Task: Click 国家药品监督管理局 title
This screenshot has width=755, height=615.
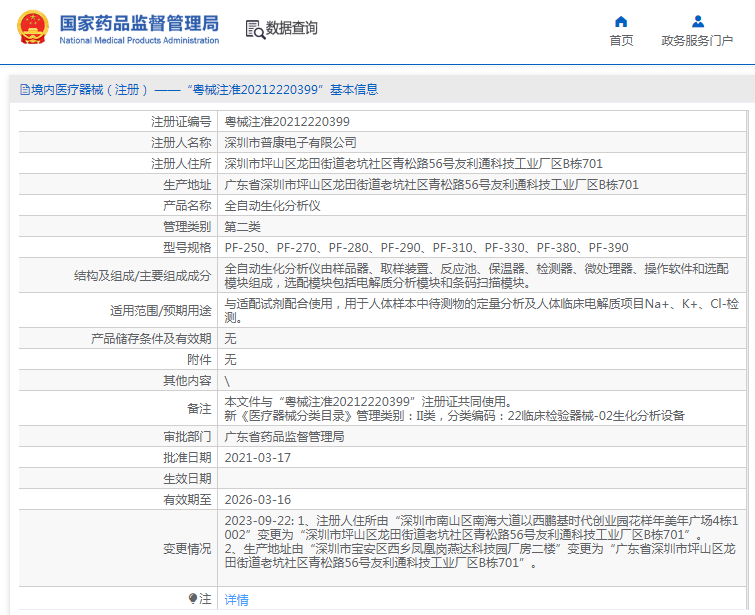Action: [x=139, y=23]
